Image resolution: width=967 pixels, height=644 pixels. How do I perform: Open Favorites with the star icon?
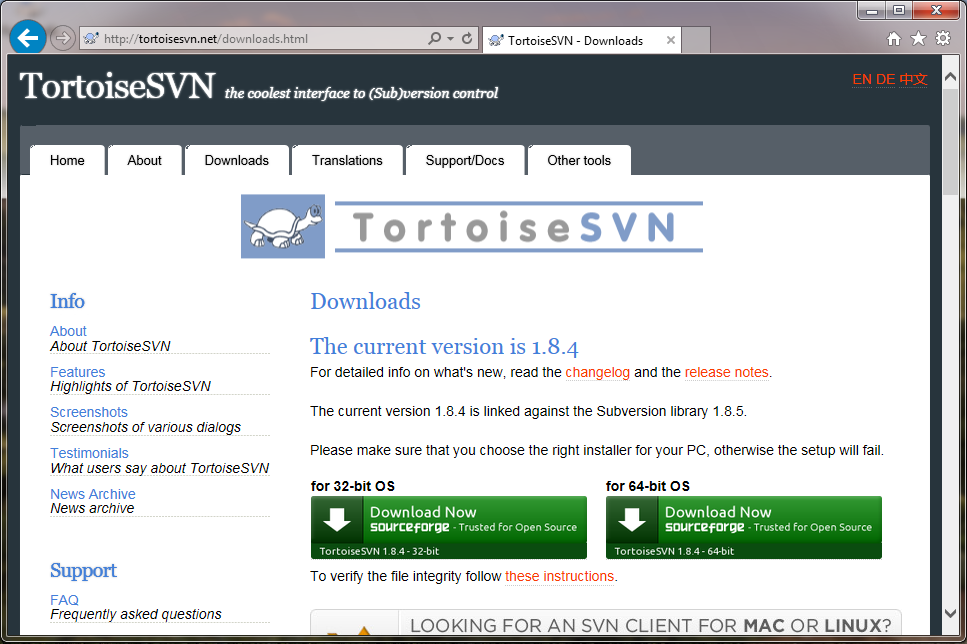click(918, 39)
